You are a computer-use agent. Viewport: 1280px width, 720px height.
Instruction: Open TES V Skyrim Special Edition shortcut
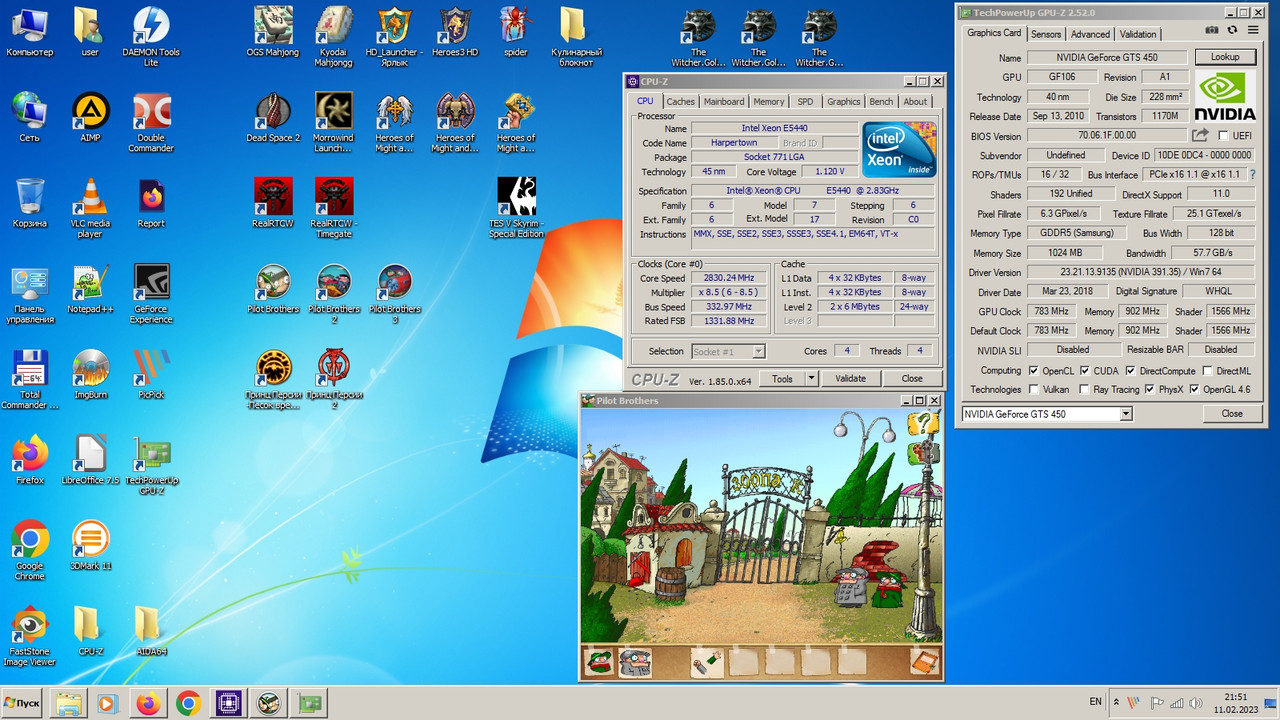point(516,208)
